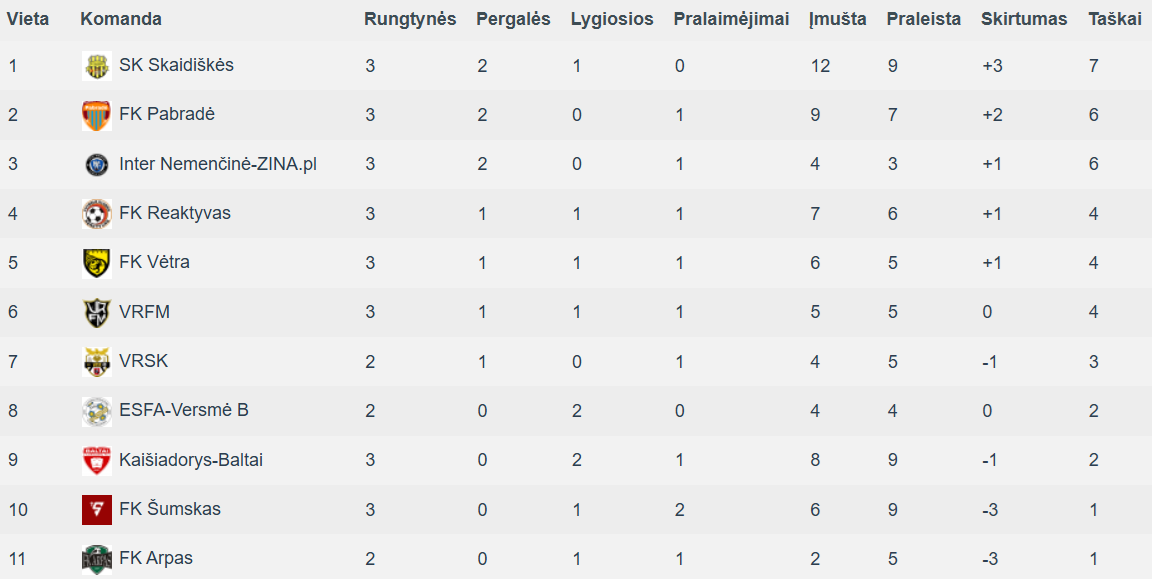This screenshot has width=1152, height=579.
Task: Select the Pergalės column header
Action: [x=513, y=20]
